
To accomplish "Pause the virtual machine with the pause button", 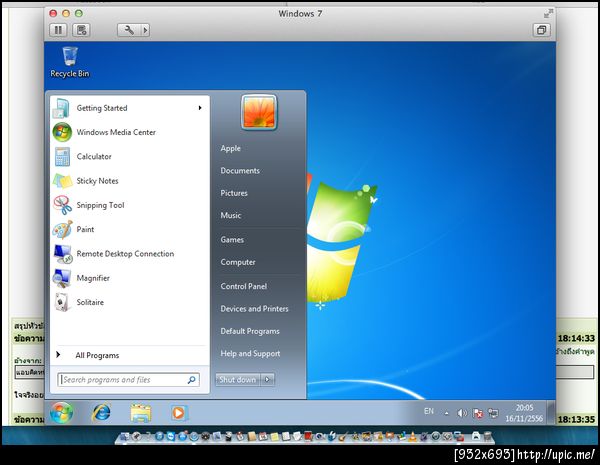I will [58, 30].
